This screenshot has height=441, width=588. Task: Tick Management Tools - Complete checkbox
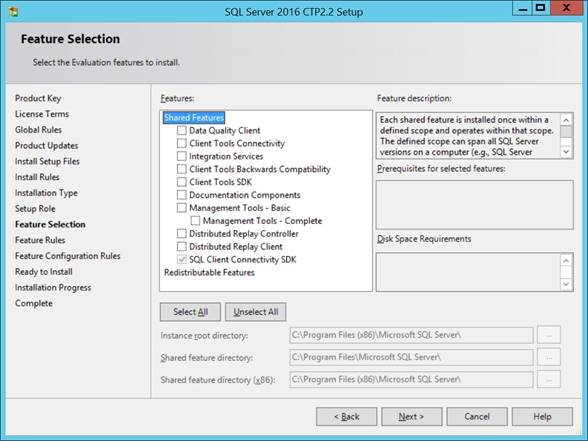coord(195,220)
